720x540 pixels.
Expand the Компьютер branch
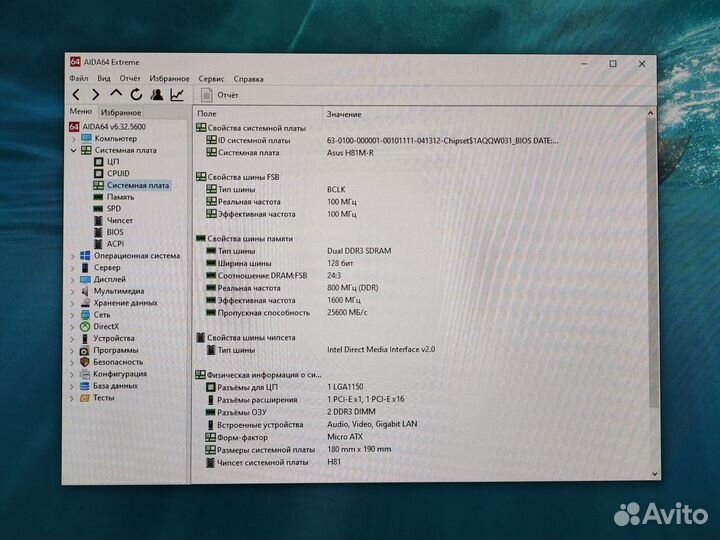(x=73, y=138)
